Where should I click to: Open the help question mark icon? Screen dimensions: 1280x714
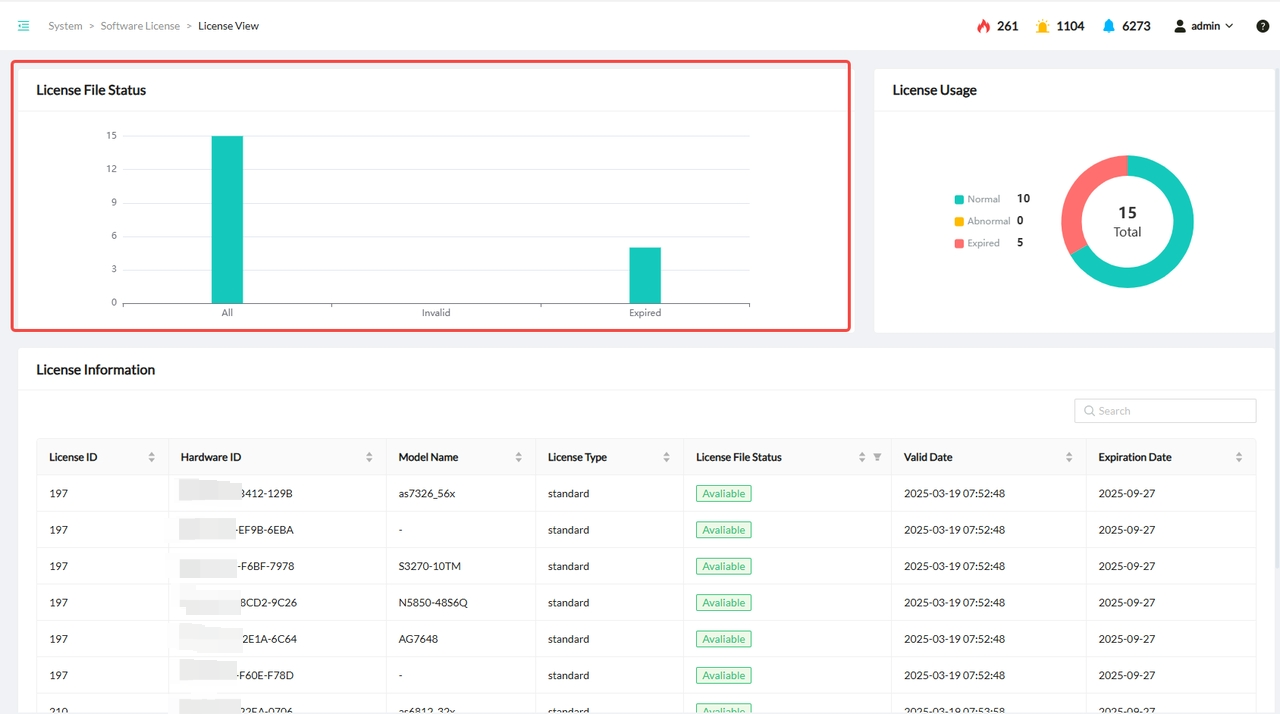(1262, 26)
